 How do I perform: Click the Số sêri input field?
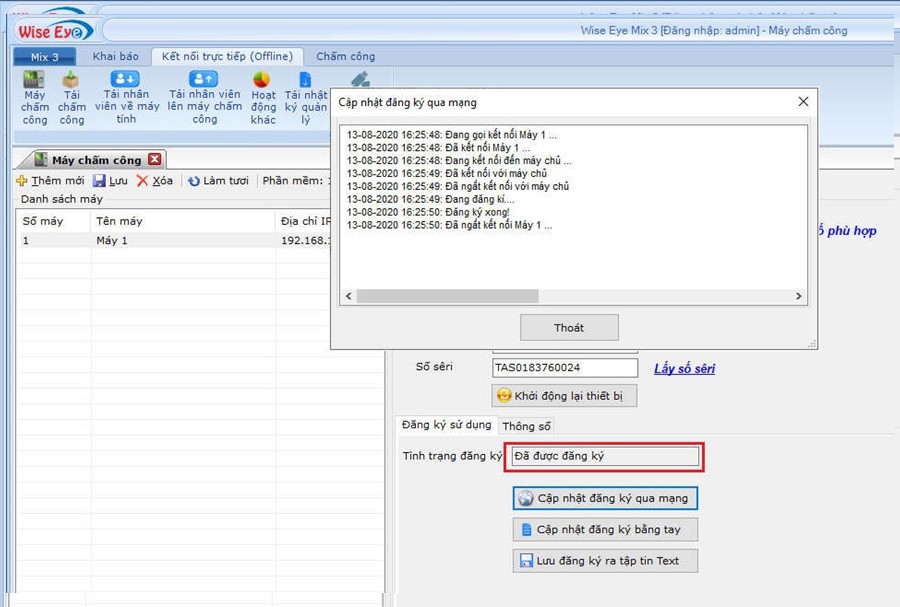click(565, 368)
